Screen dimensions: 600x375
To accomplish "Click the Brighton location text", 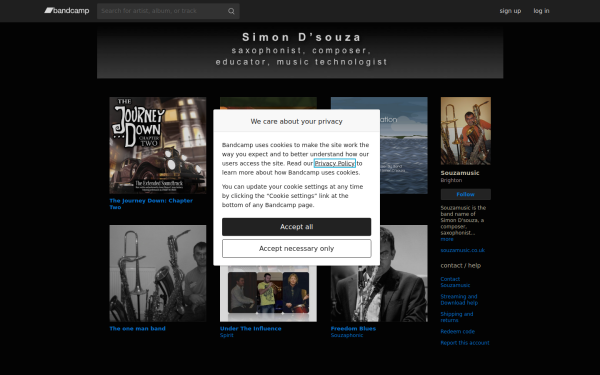I will [x=451, y=180].
